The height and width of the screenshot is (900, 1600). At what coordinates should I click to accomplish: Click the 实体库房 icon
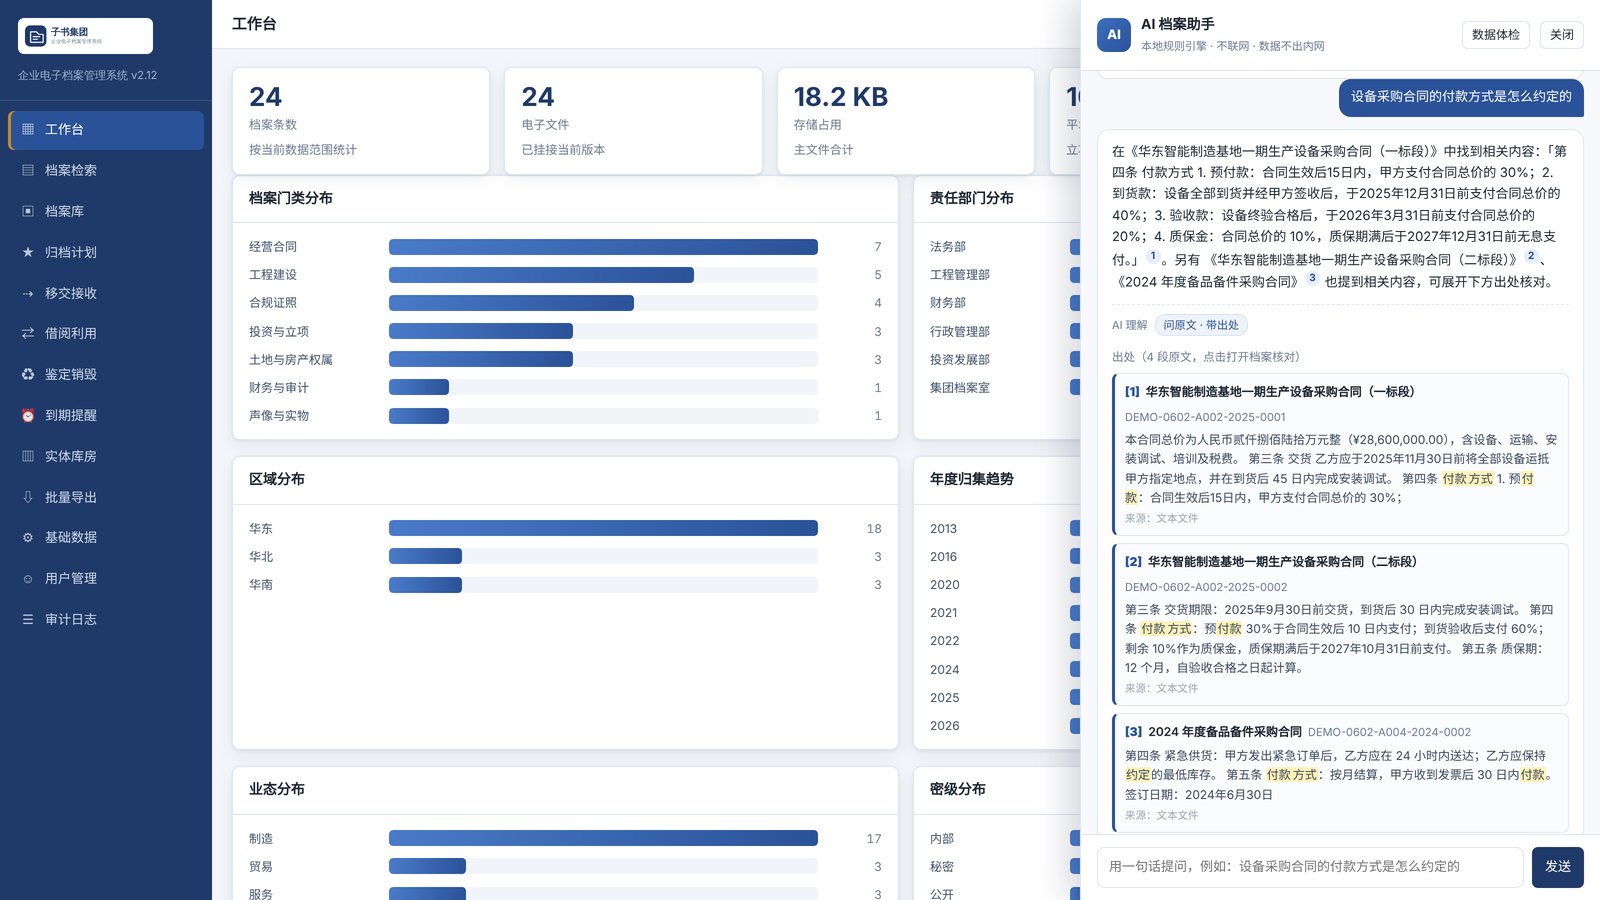pyautogui.click(x=28, y=457)
